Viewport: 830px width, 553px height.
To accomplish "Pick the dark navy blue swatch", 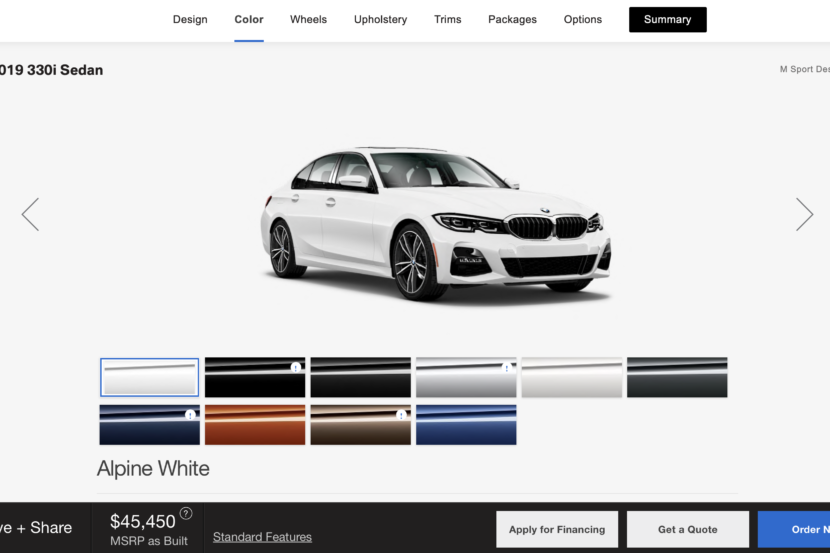I will [x=150, y=425].
